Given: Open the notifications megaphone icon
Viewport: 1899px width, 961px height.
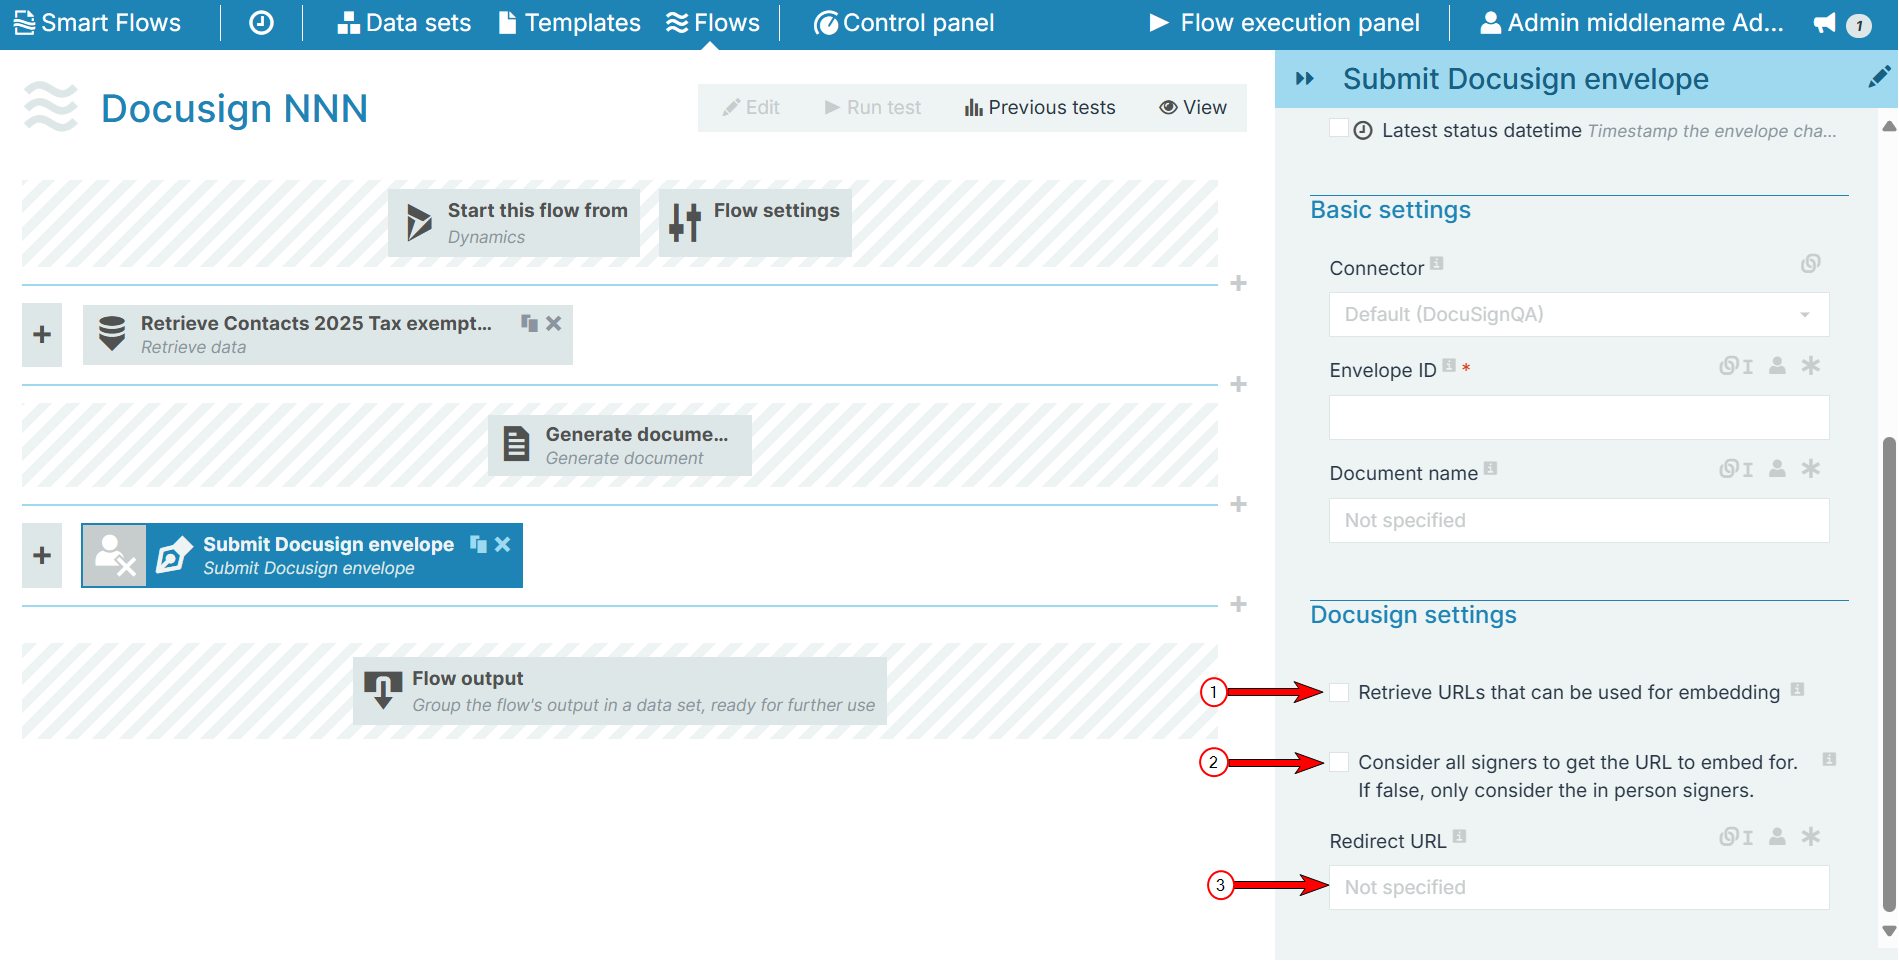Looking at the screenshot, I should [1824, 22].
